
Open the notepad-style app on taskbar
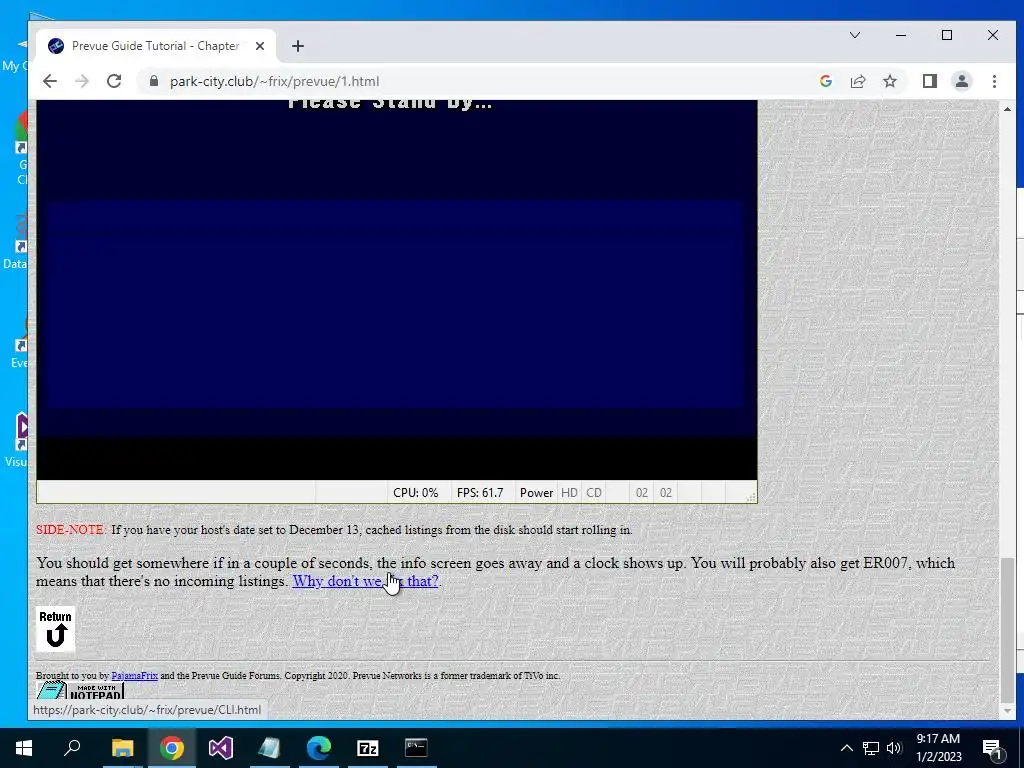(x=269, y=748)
